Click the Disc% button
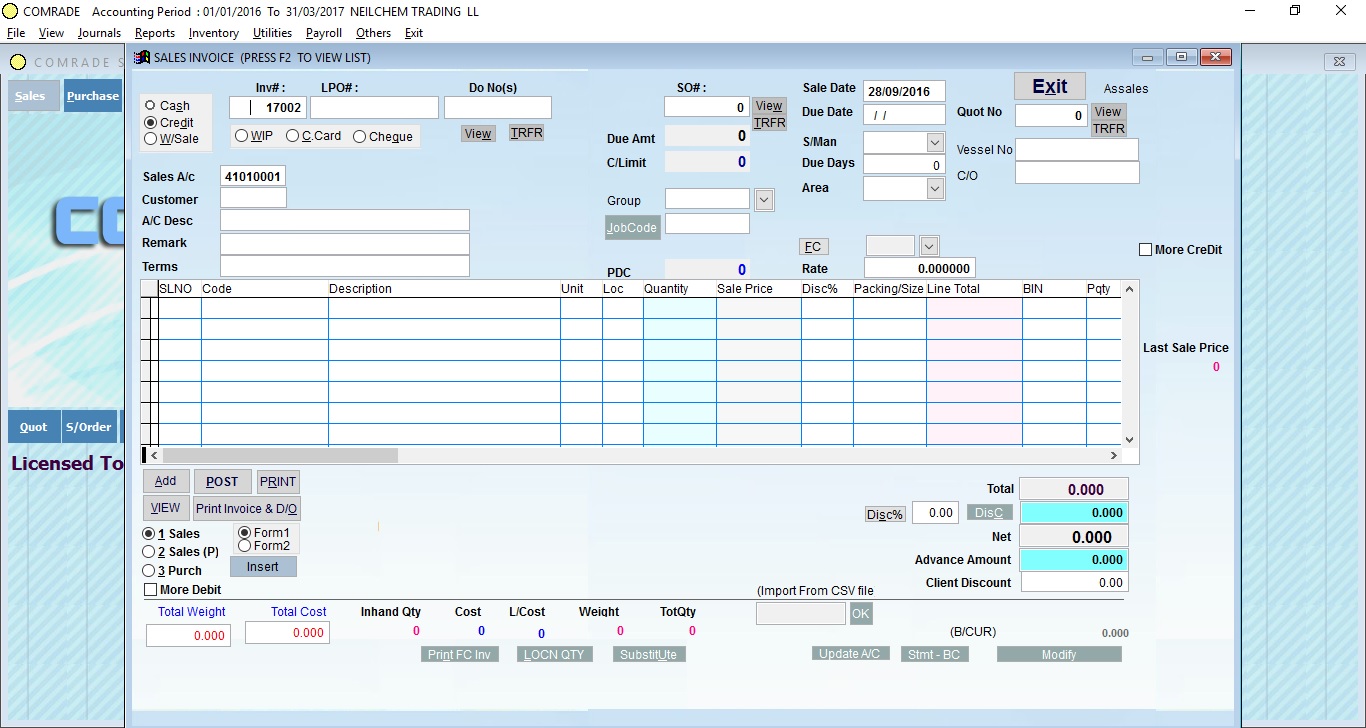Image resolution: width=1366 pixels, height=728 pixels. [885, 514]
